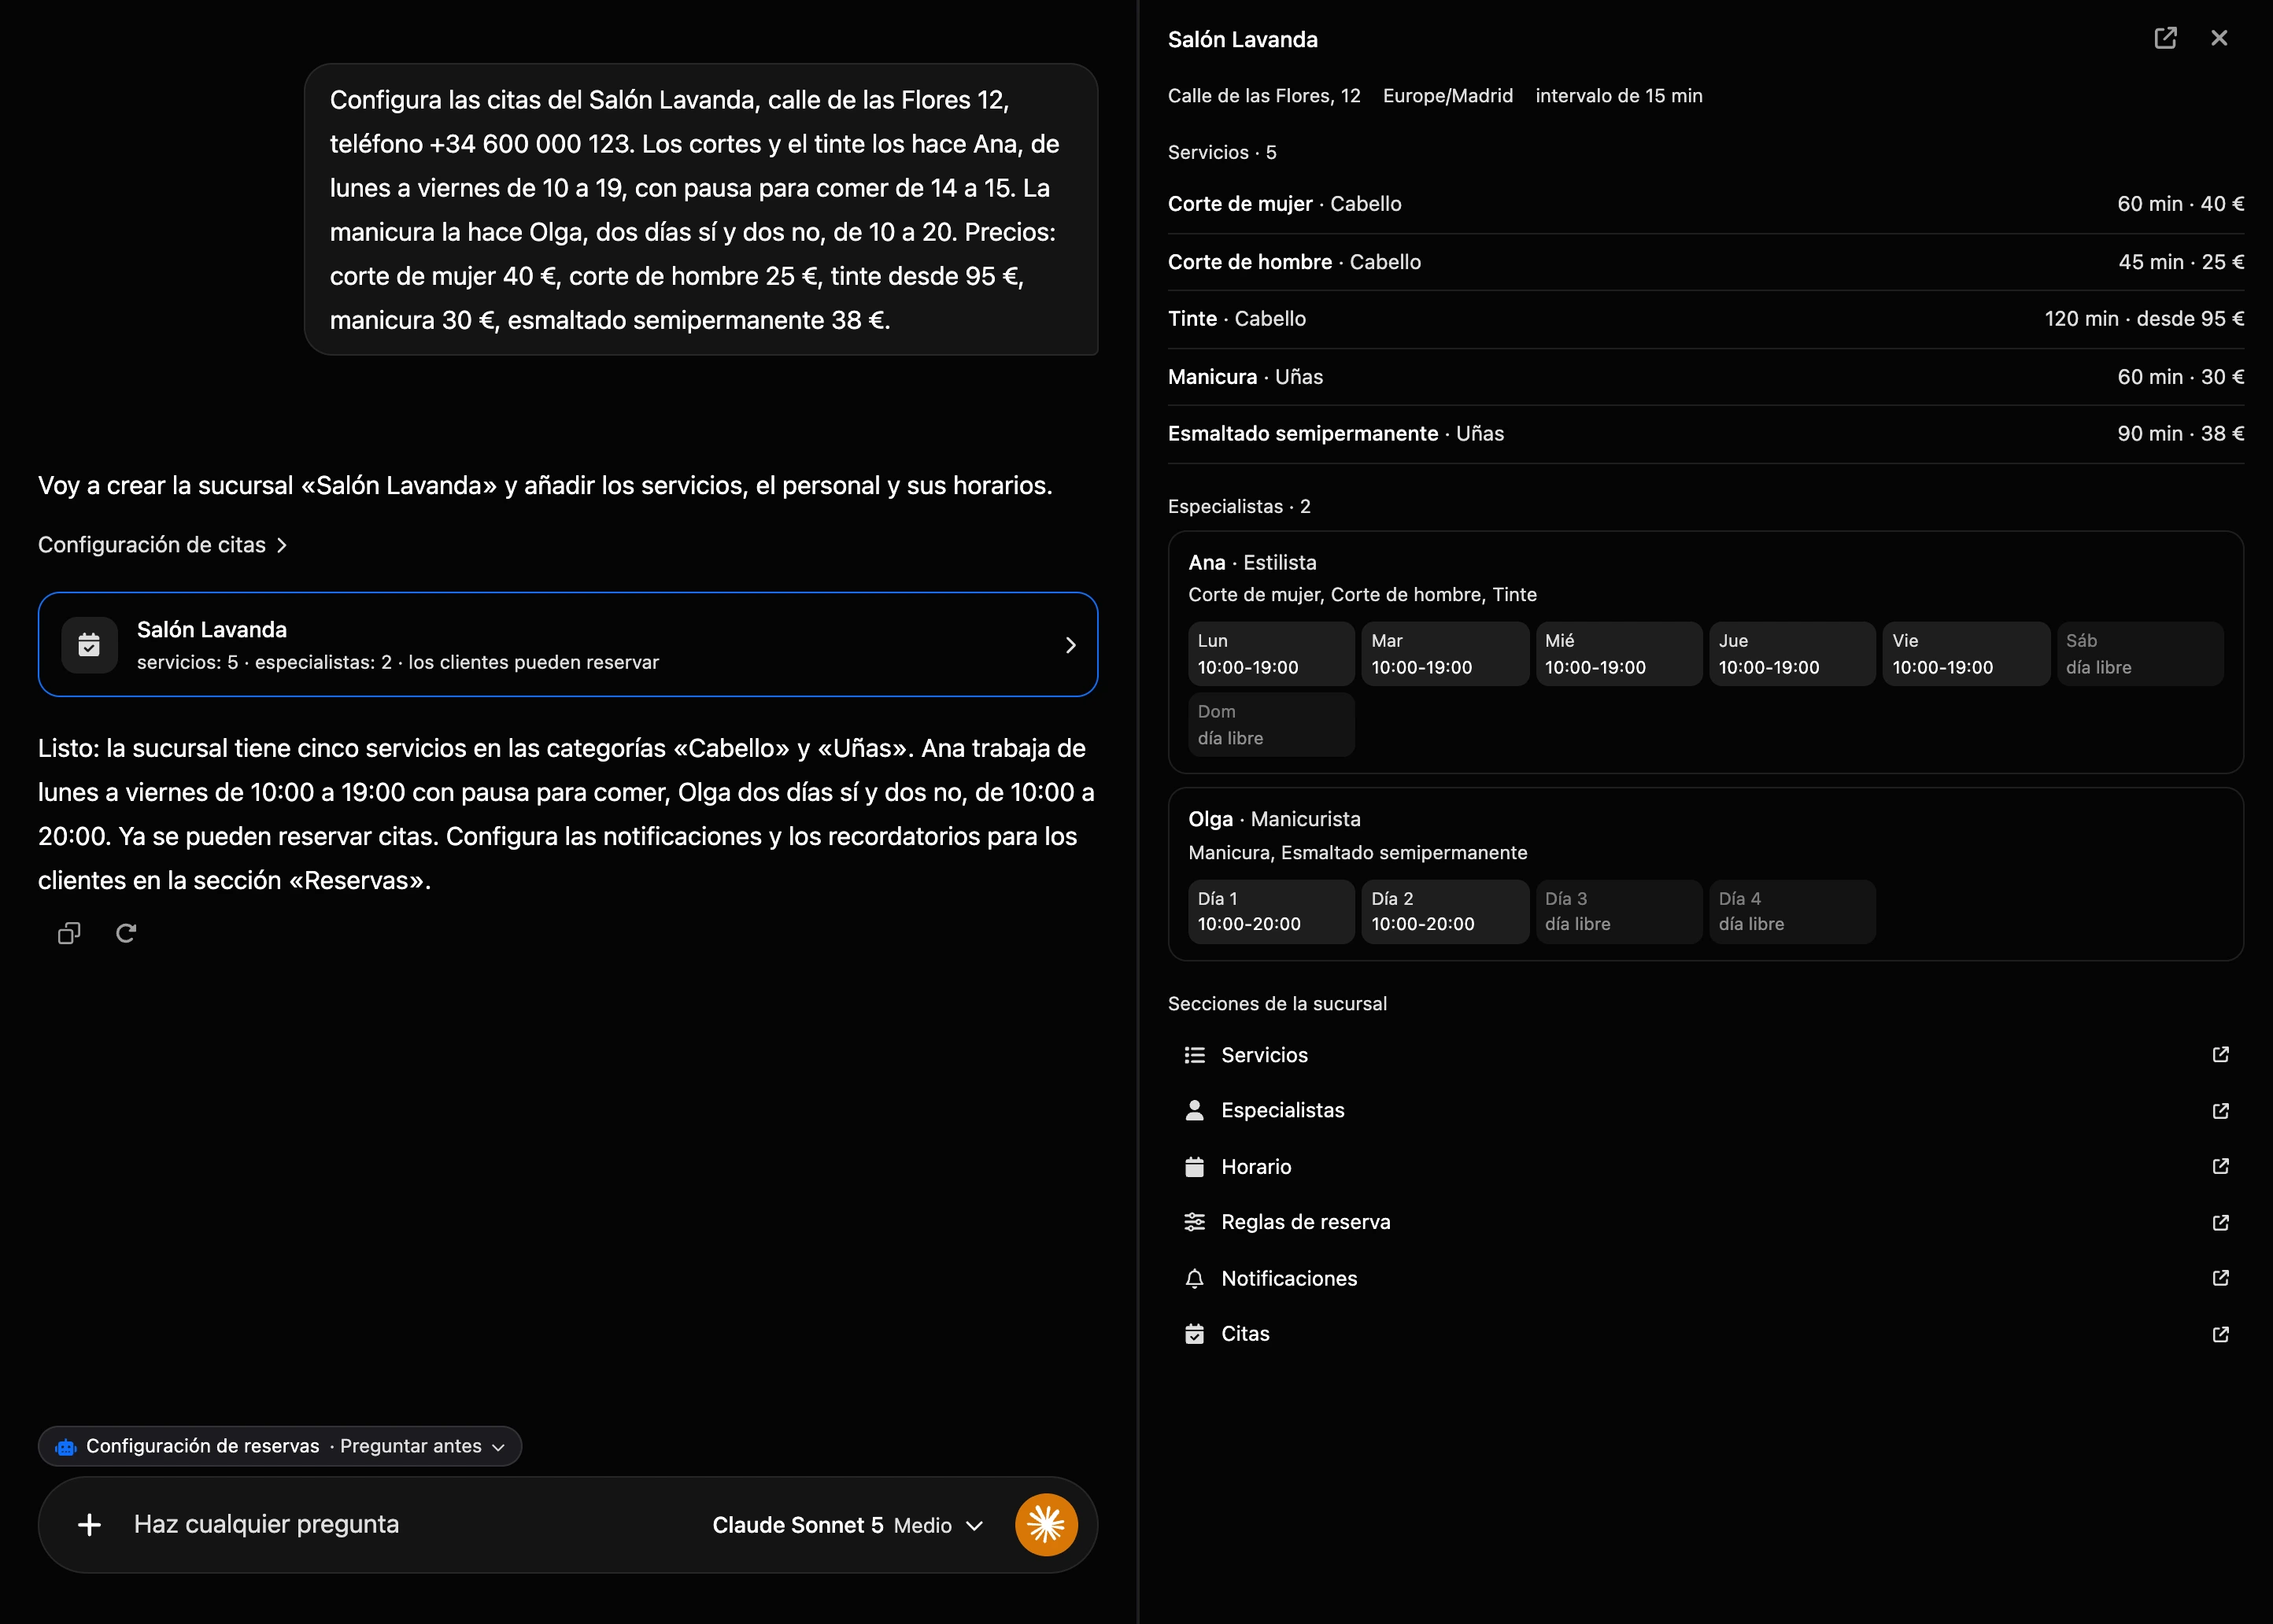Regenerate the assistant response
The width and height of the screenshot is (2273, 1624).
(x=126, y=933)
